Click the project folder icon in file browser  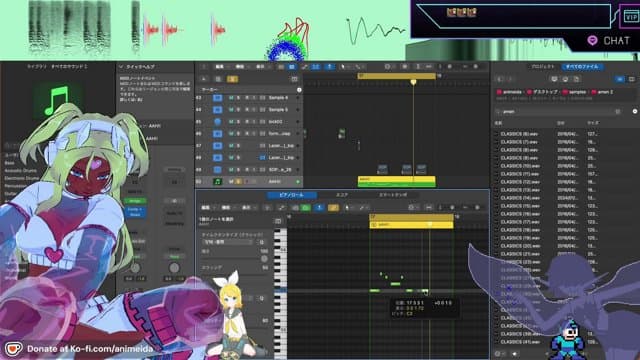pyautogui.click(x=576, y=79)
